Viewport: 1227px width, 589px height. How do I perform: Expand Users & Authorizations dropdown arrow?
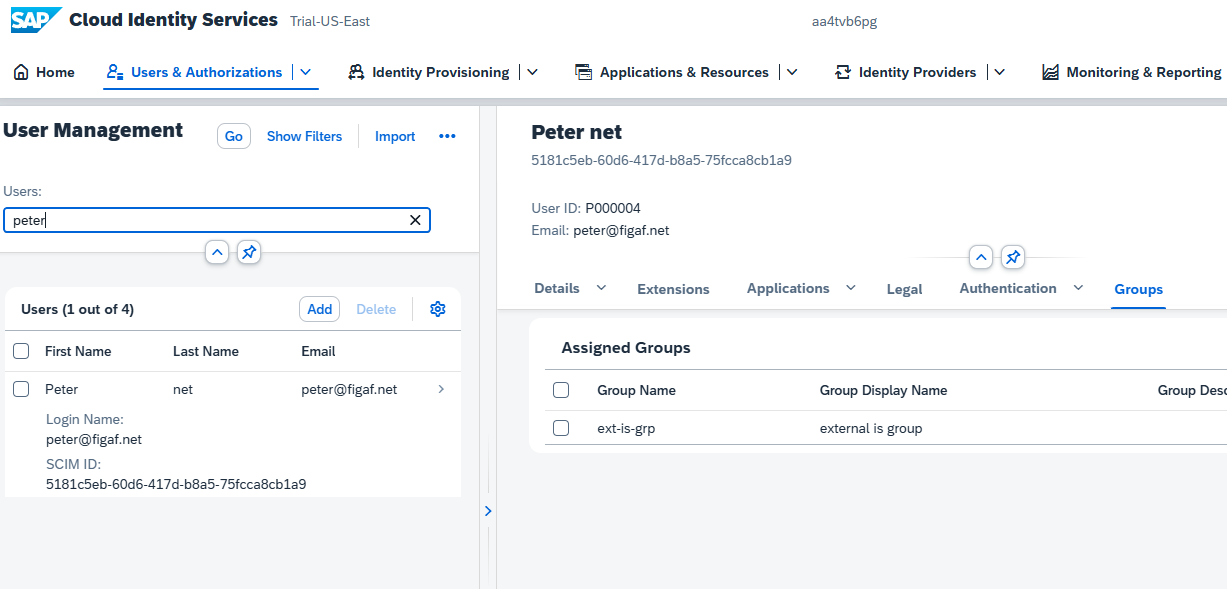(x=306, y=72)
